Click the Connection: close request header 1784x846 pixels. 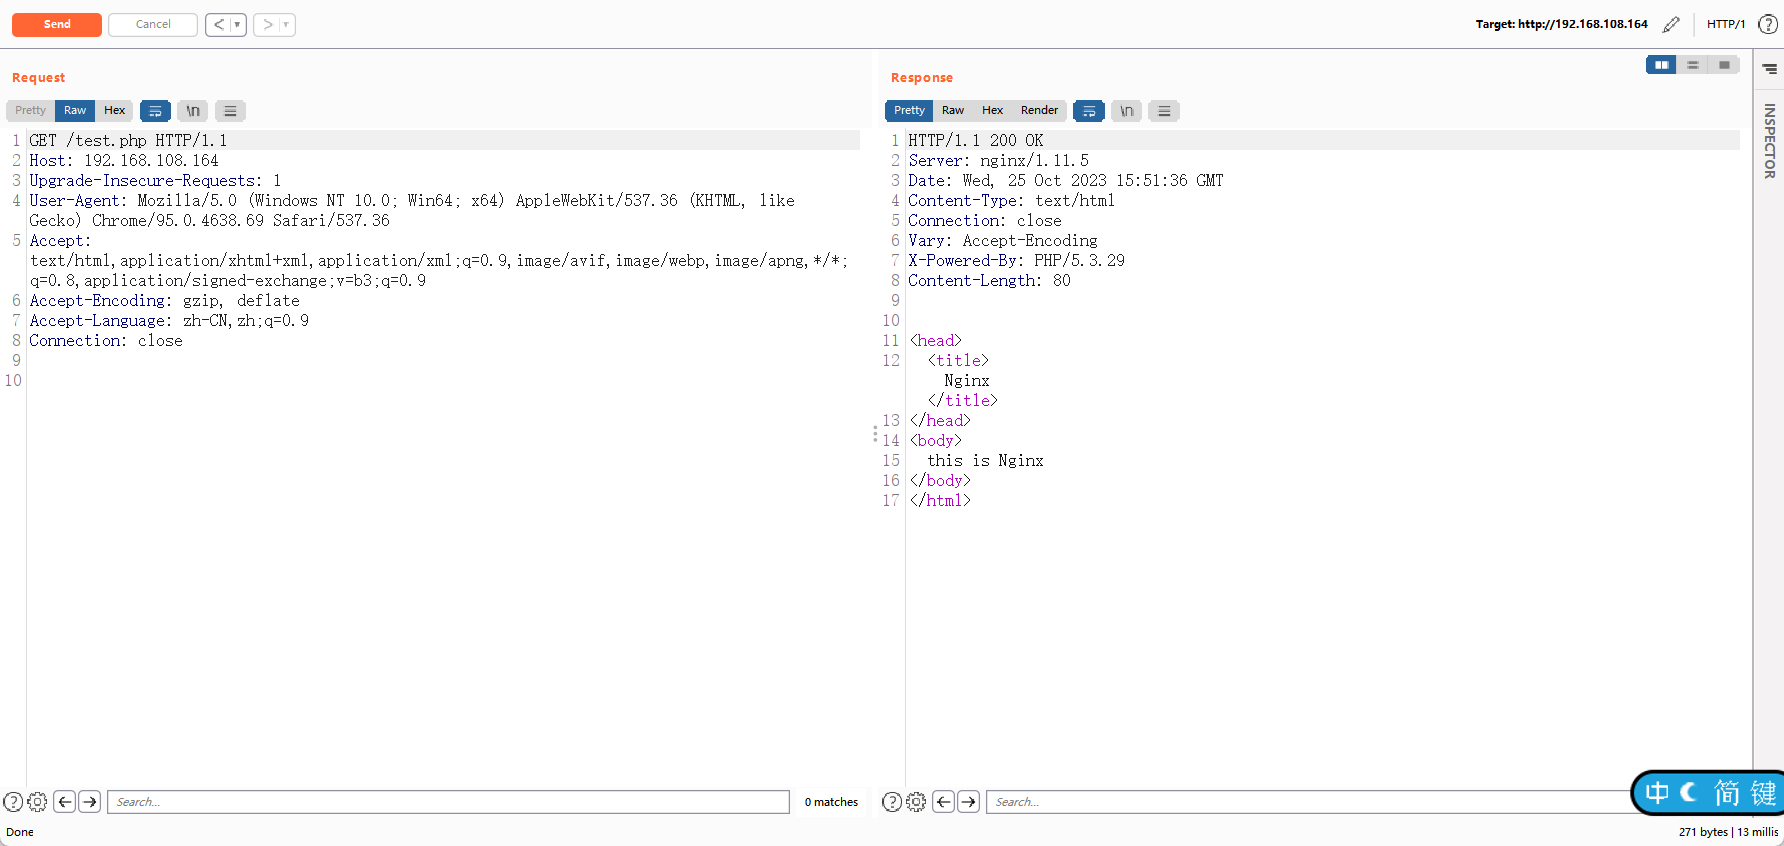pos(106,340)
